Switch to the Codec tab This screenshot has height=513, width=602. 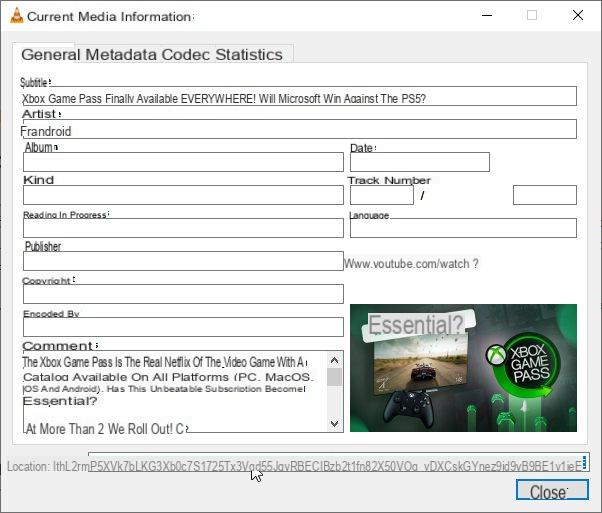tap(186, 55)
